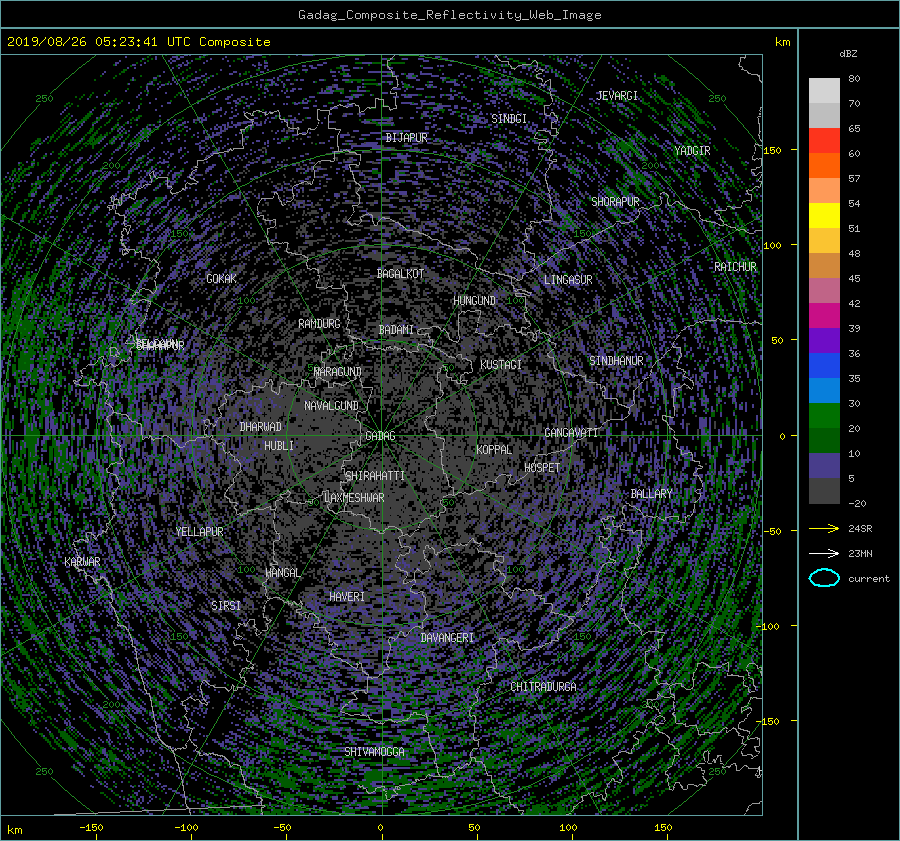The height and width of the screenshot is (841, 900).
Task: Click the 150 km mark on right axis
Action: pos(772,150)
